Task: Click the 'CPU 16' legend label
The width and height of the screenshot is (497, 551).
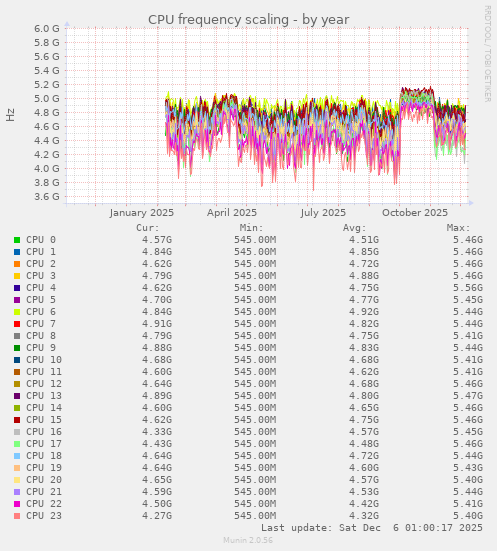Action: pos(44,432)
